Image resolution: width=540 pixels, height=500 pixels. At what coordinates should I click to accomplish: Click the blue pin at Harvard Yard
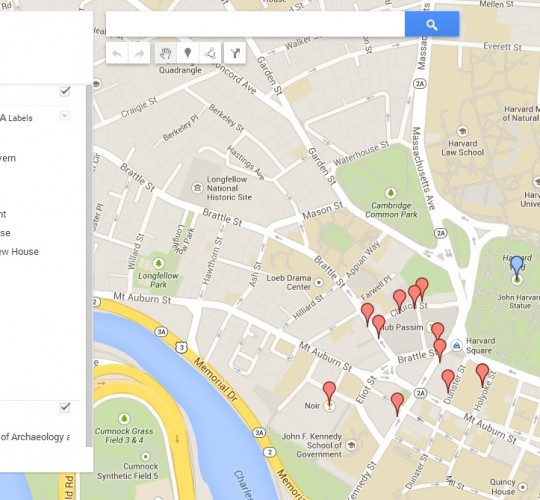(x=516, y=267)
